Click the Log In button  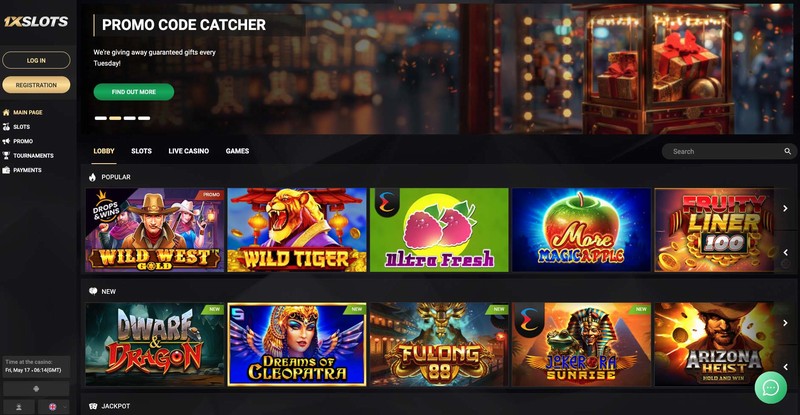point(36,60)
